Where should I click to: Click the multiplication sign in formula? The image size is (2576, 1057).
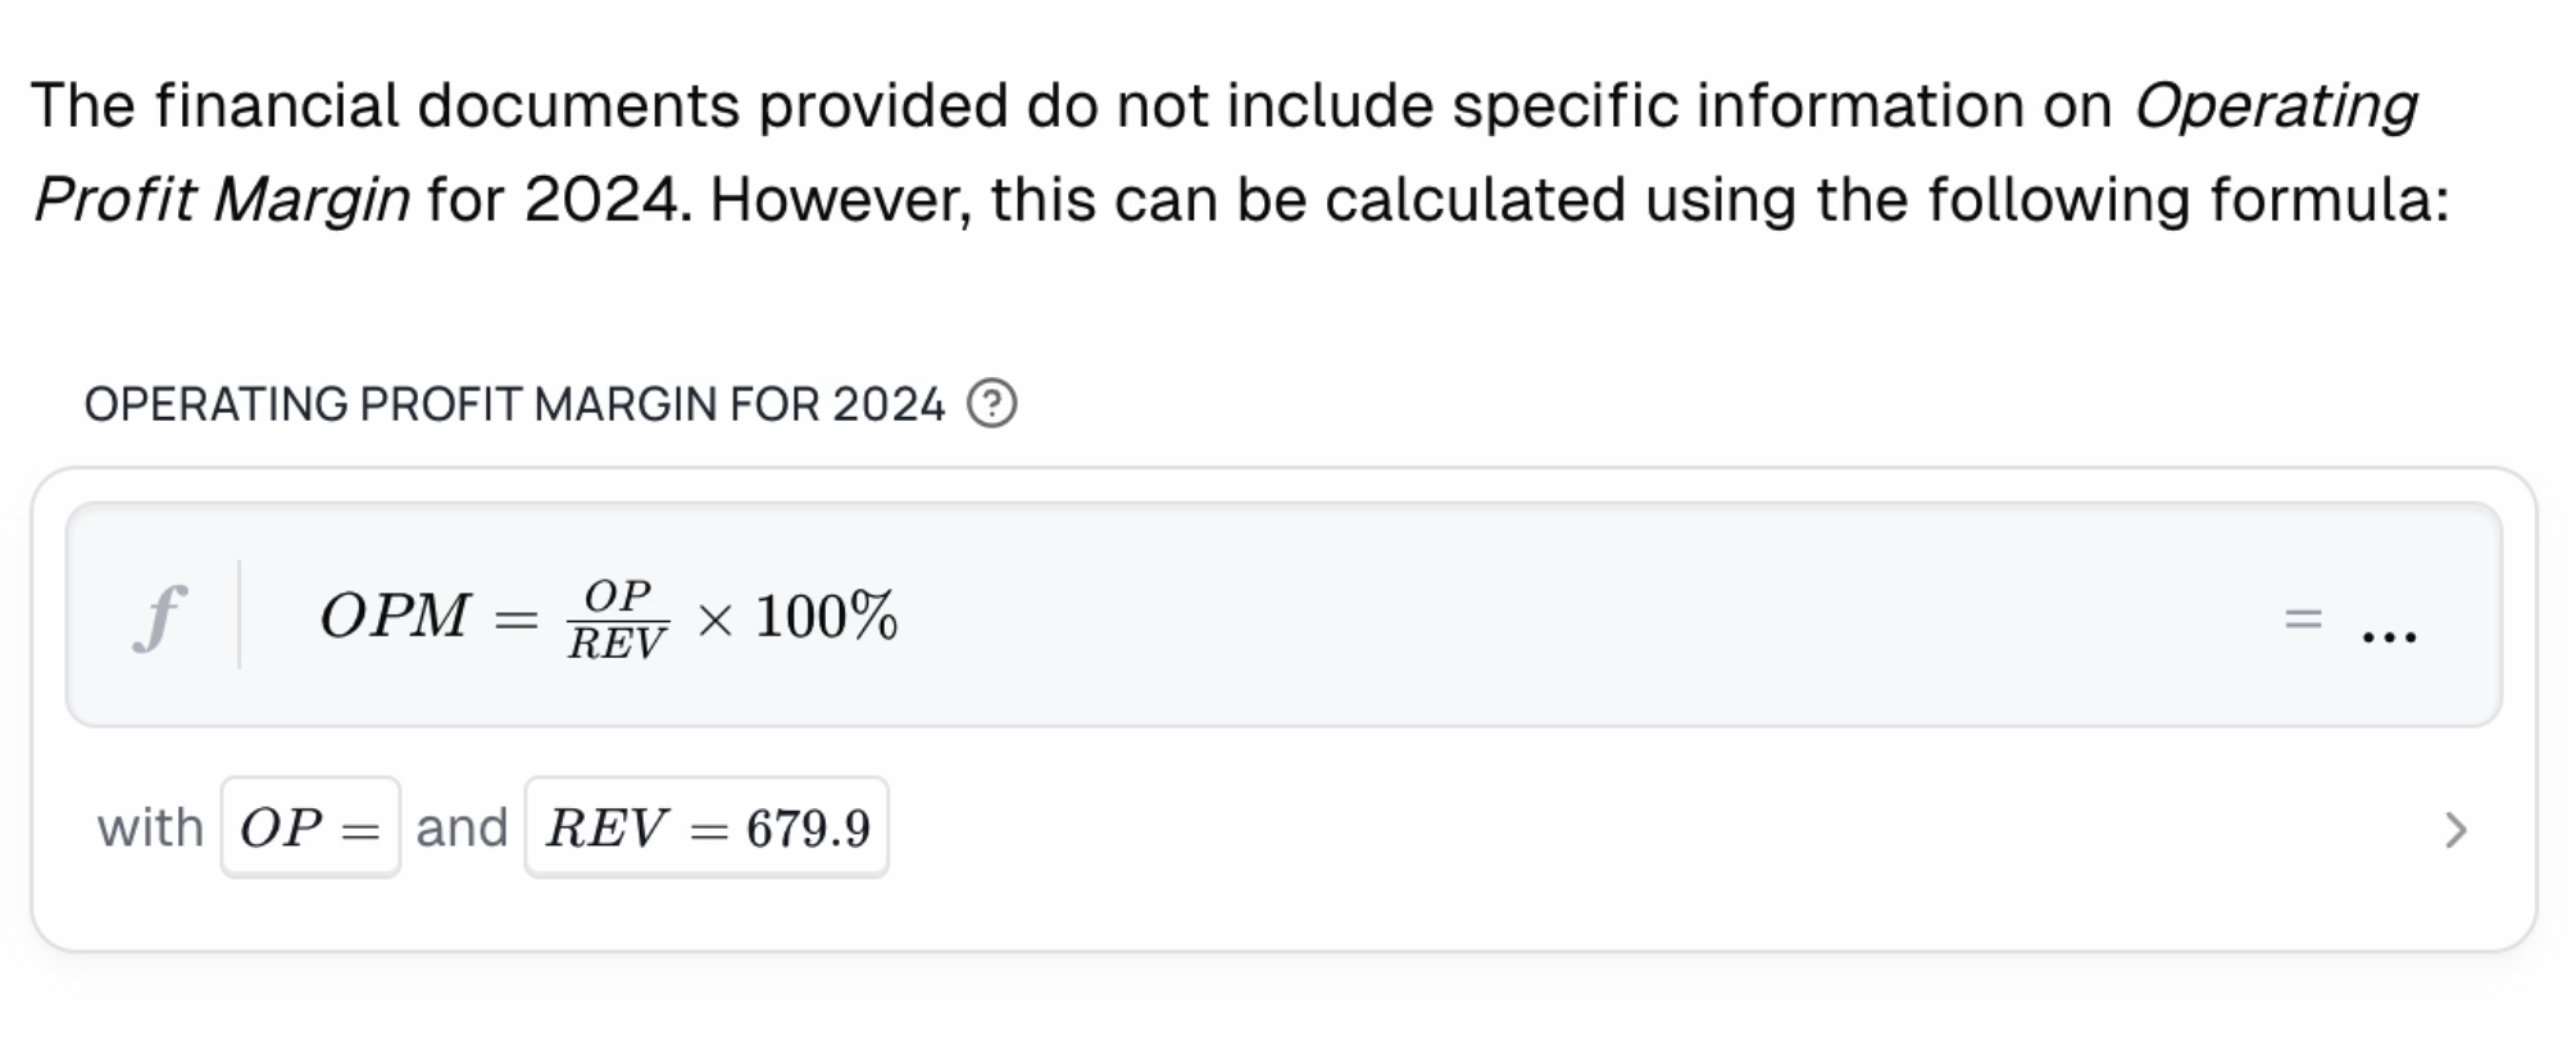714,620
